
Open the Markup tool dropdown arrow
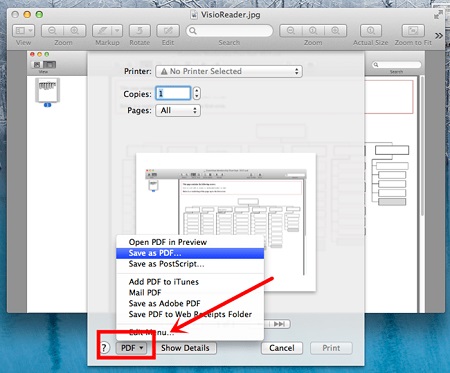117,31
